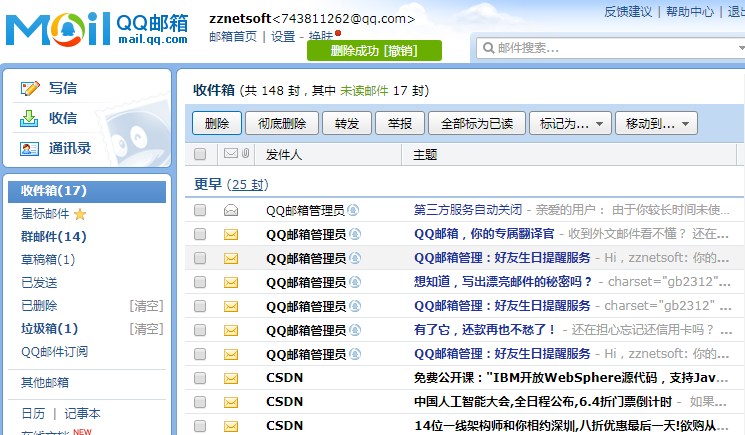Screen dimensions: 745x435
Task: Click verified badge beside sender of 第三方服务自动关闭
Action: [x=353, y=210]
